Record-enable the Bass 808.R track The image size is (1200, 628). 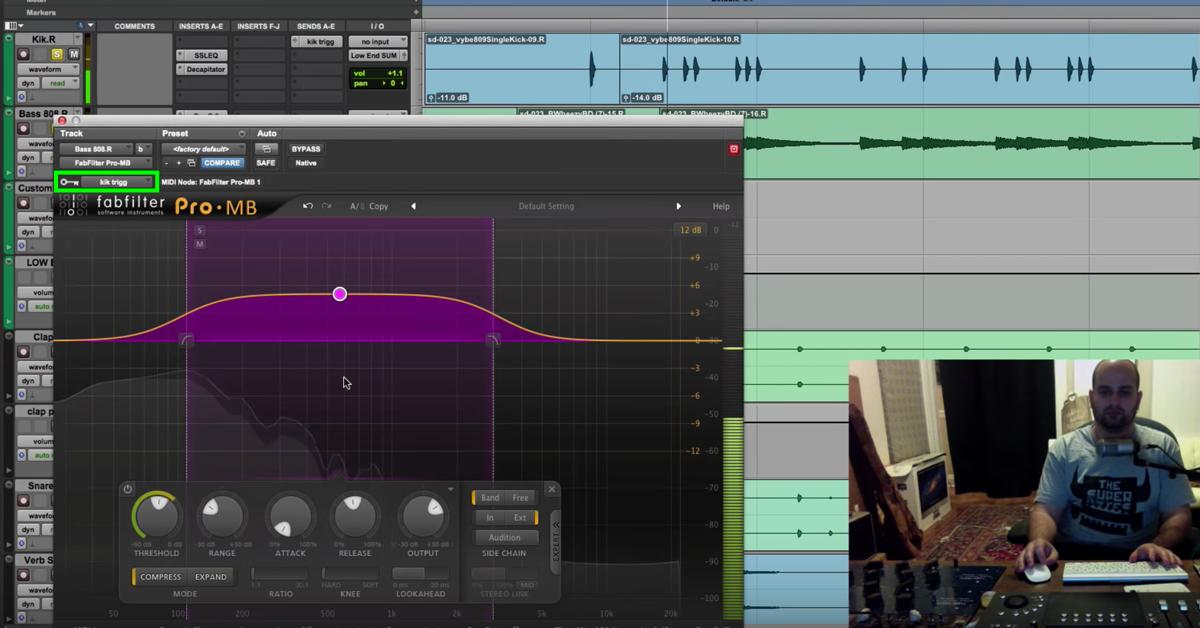click(x=24, y=128)
